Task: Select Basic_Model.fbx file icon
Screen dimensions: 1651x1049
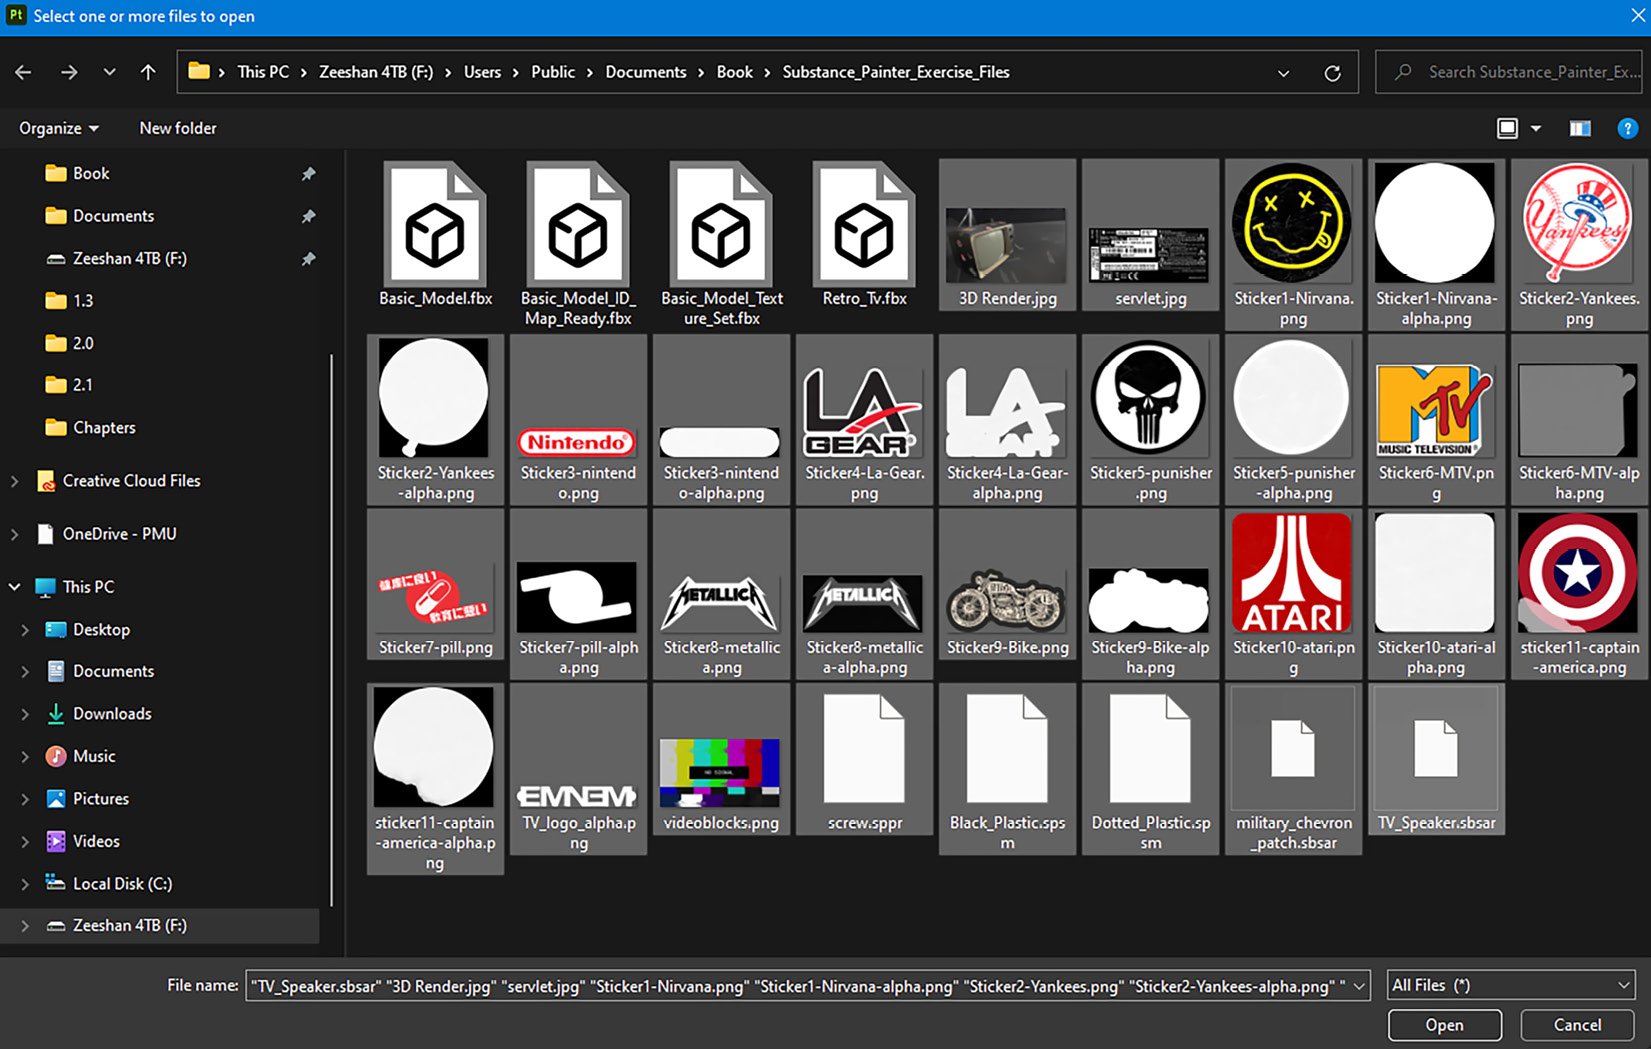Action: tap(435, 225)
